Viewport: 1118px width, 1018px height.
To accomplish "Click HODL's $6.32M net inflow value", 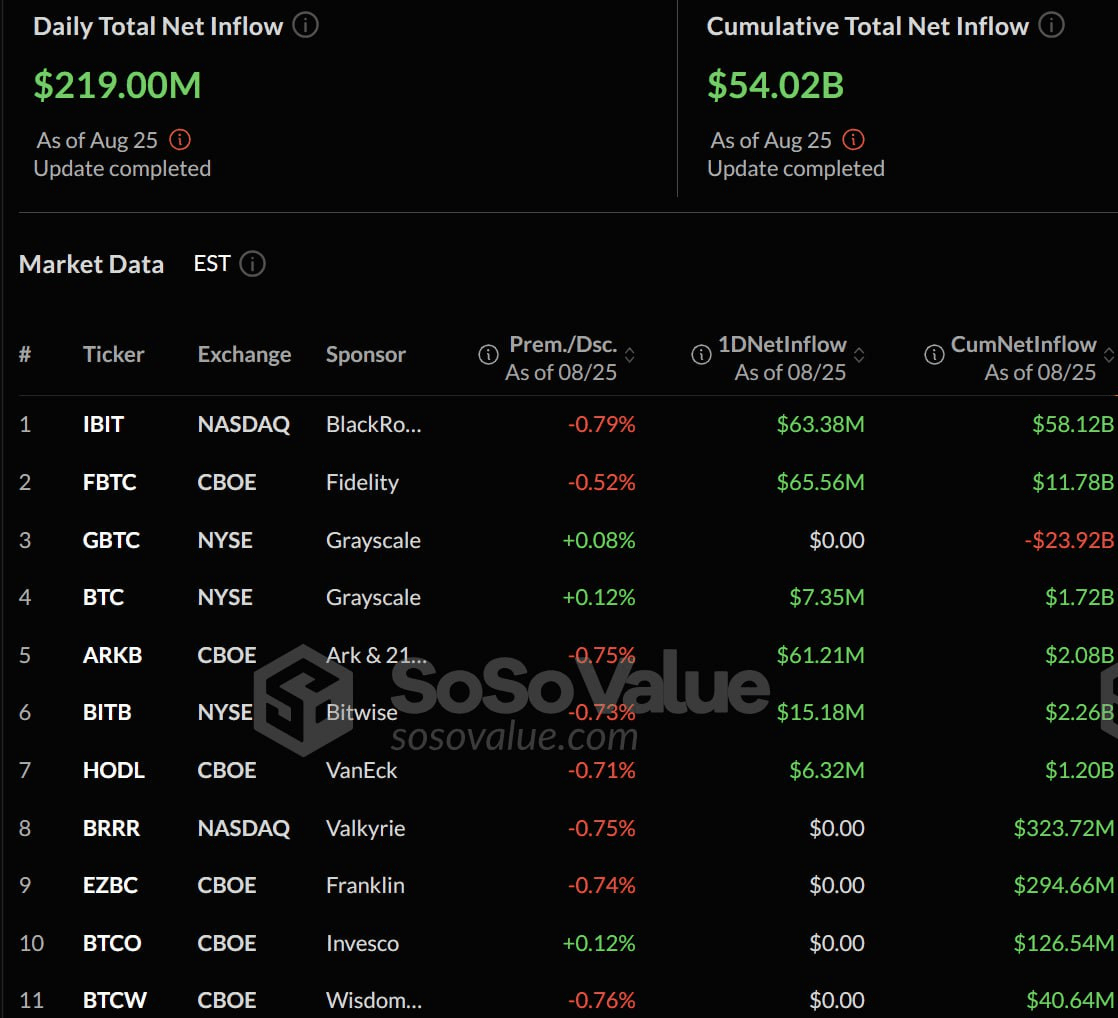I will tap(827, 771).
